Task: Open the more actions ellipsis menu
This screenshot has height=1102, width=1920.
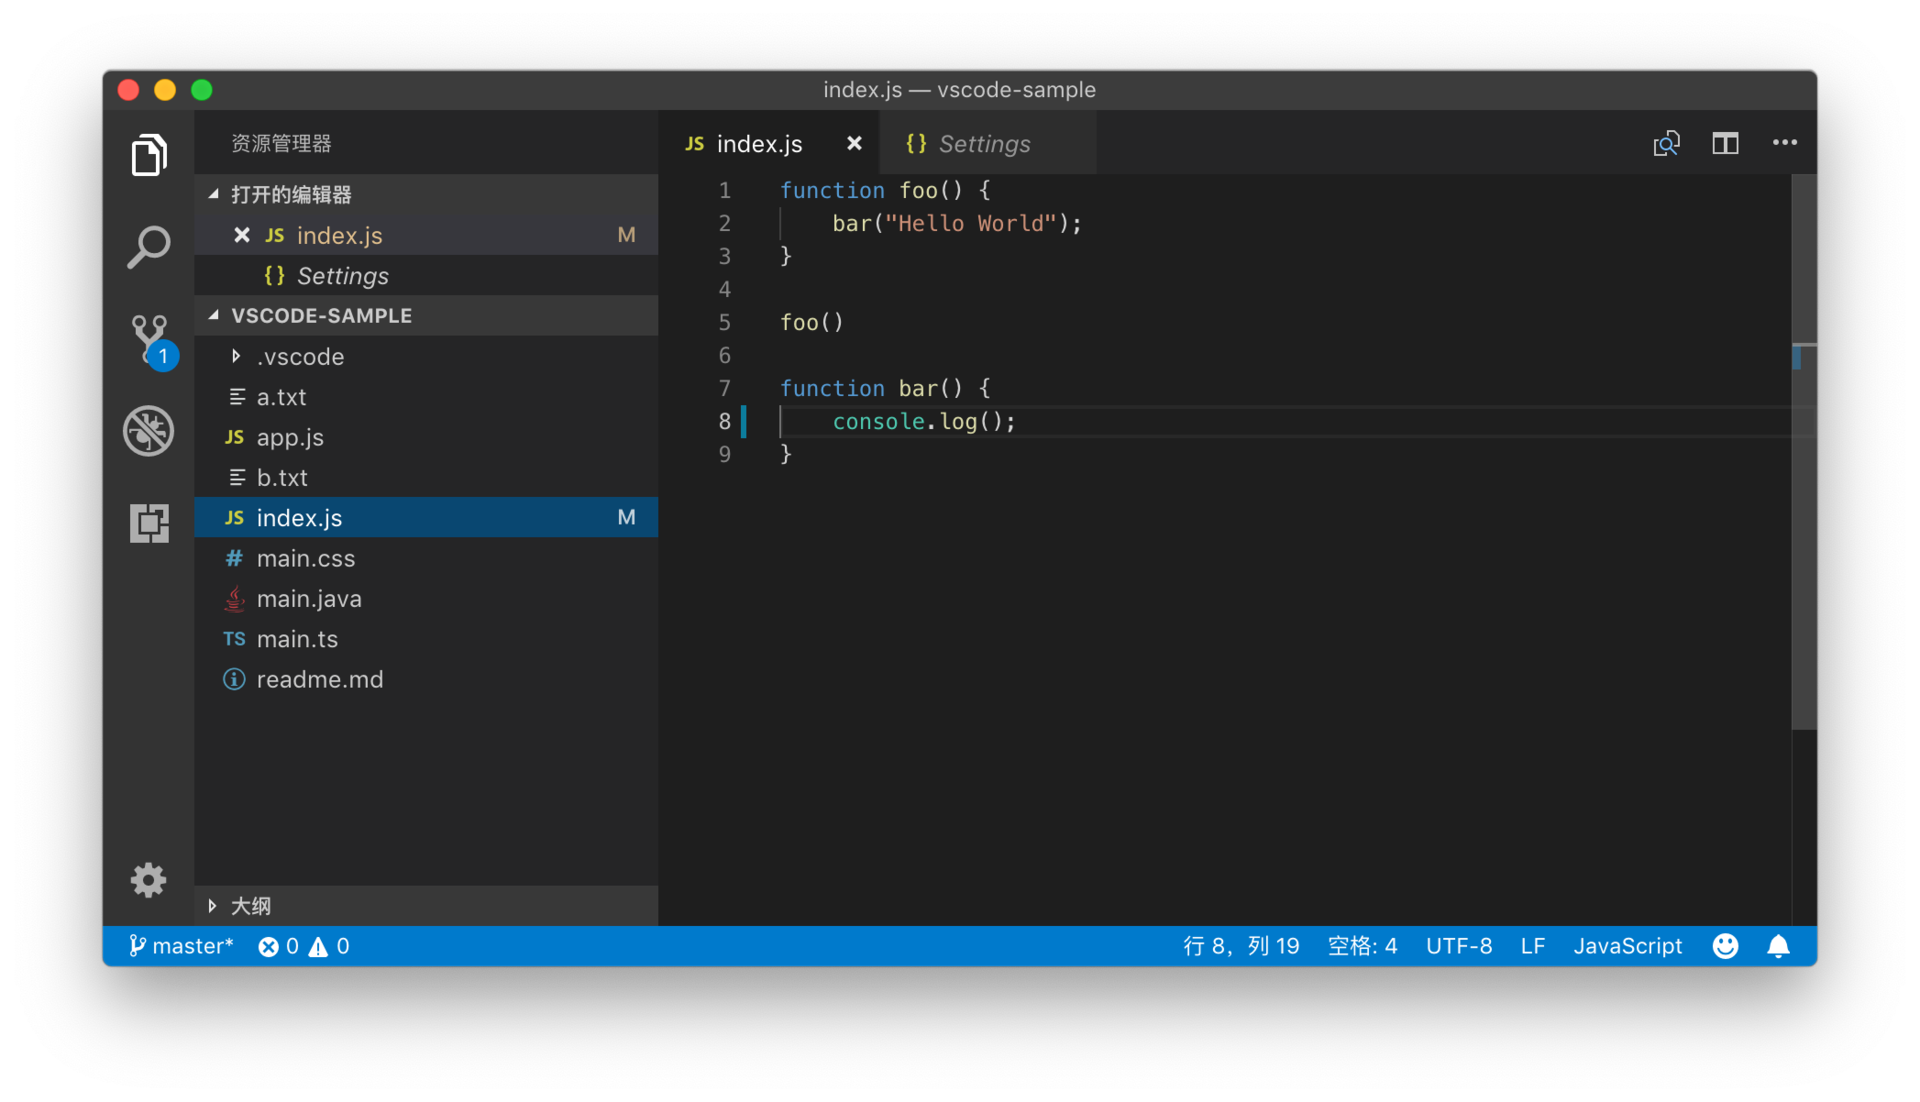Action: [1784, 143]
